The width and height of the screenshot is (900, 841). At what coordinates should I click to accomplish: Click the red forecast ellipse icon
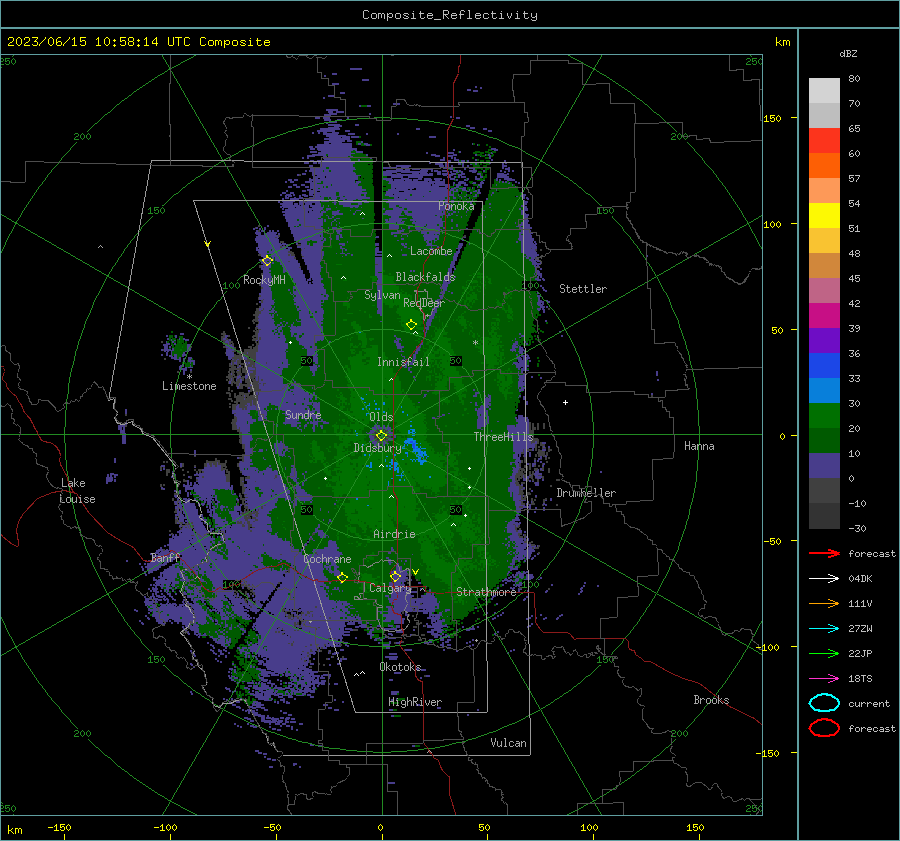[824, 728]
